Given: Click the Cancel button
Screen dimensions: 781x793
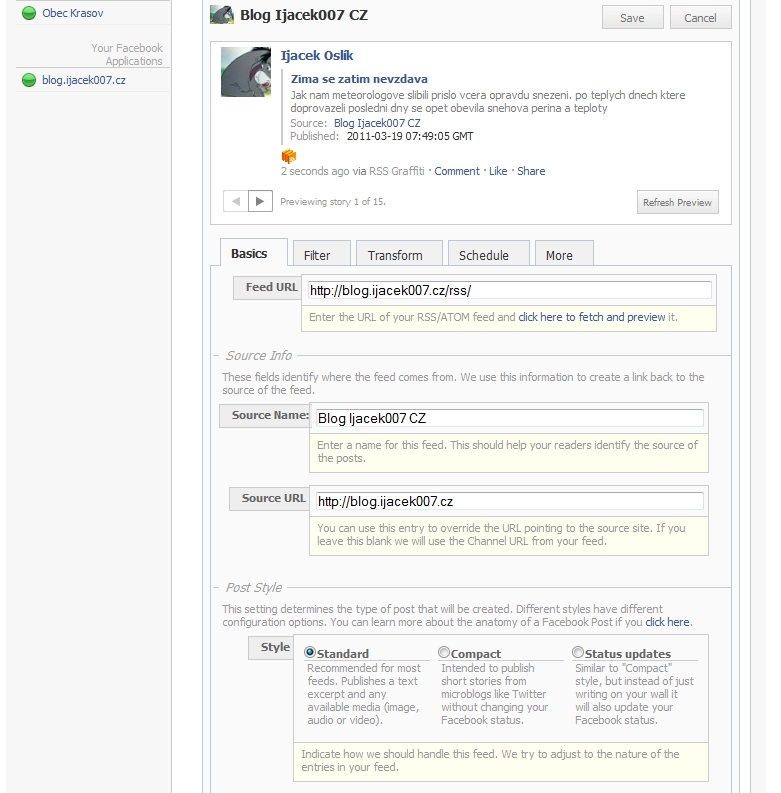Looking at the screenshot, I should pyautogui.click(x=700, y=18).
